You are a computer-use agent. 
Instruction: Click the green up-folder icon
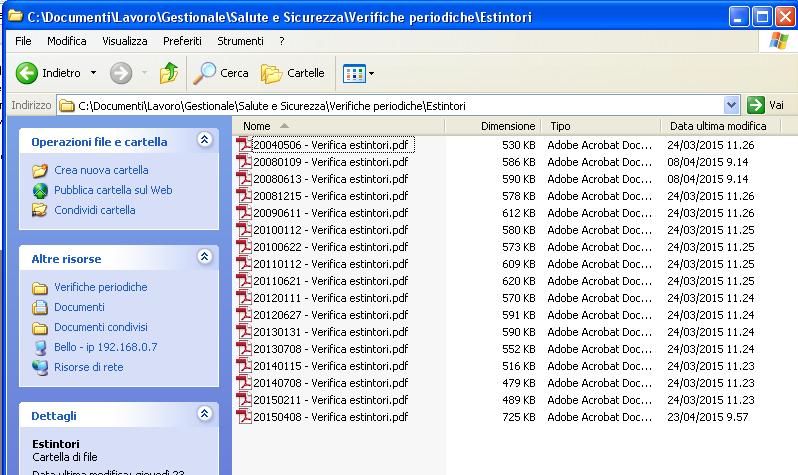(x=169, y=73)
